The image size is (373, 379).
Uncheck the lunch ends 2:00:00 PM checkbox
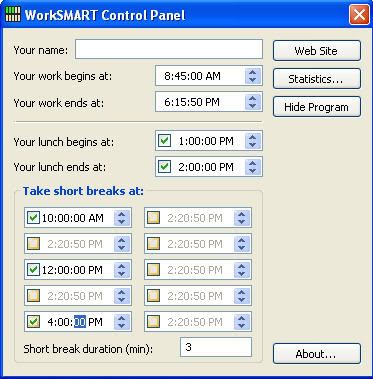164,167
